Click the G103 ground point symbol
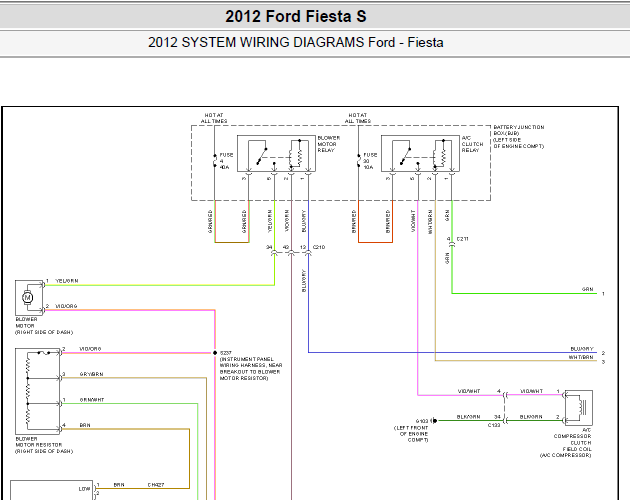 (434, 421)
